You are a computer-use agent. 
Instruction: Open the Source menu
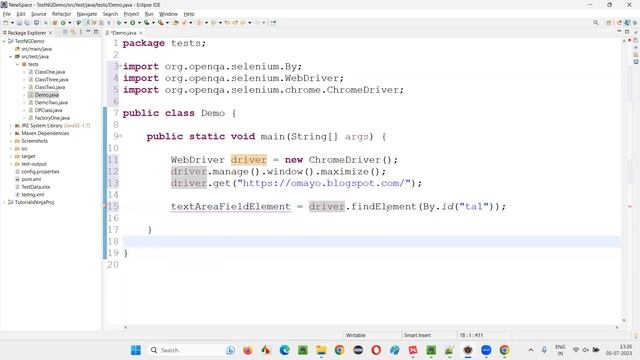click(x=39, y=14)
